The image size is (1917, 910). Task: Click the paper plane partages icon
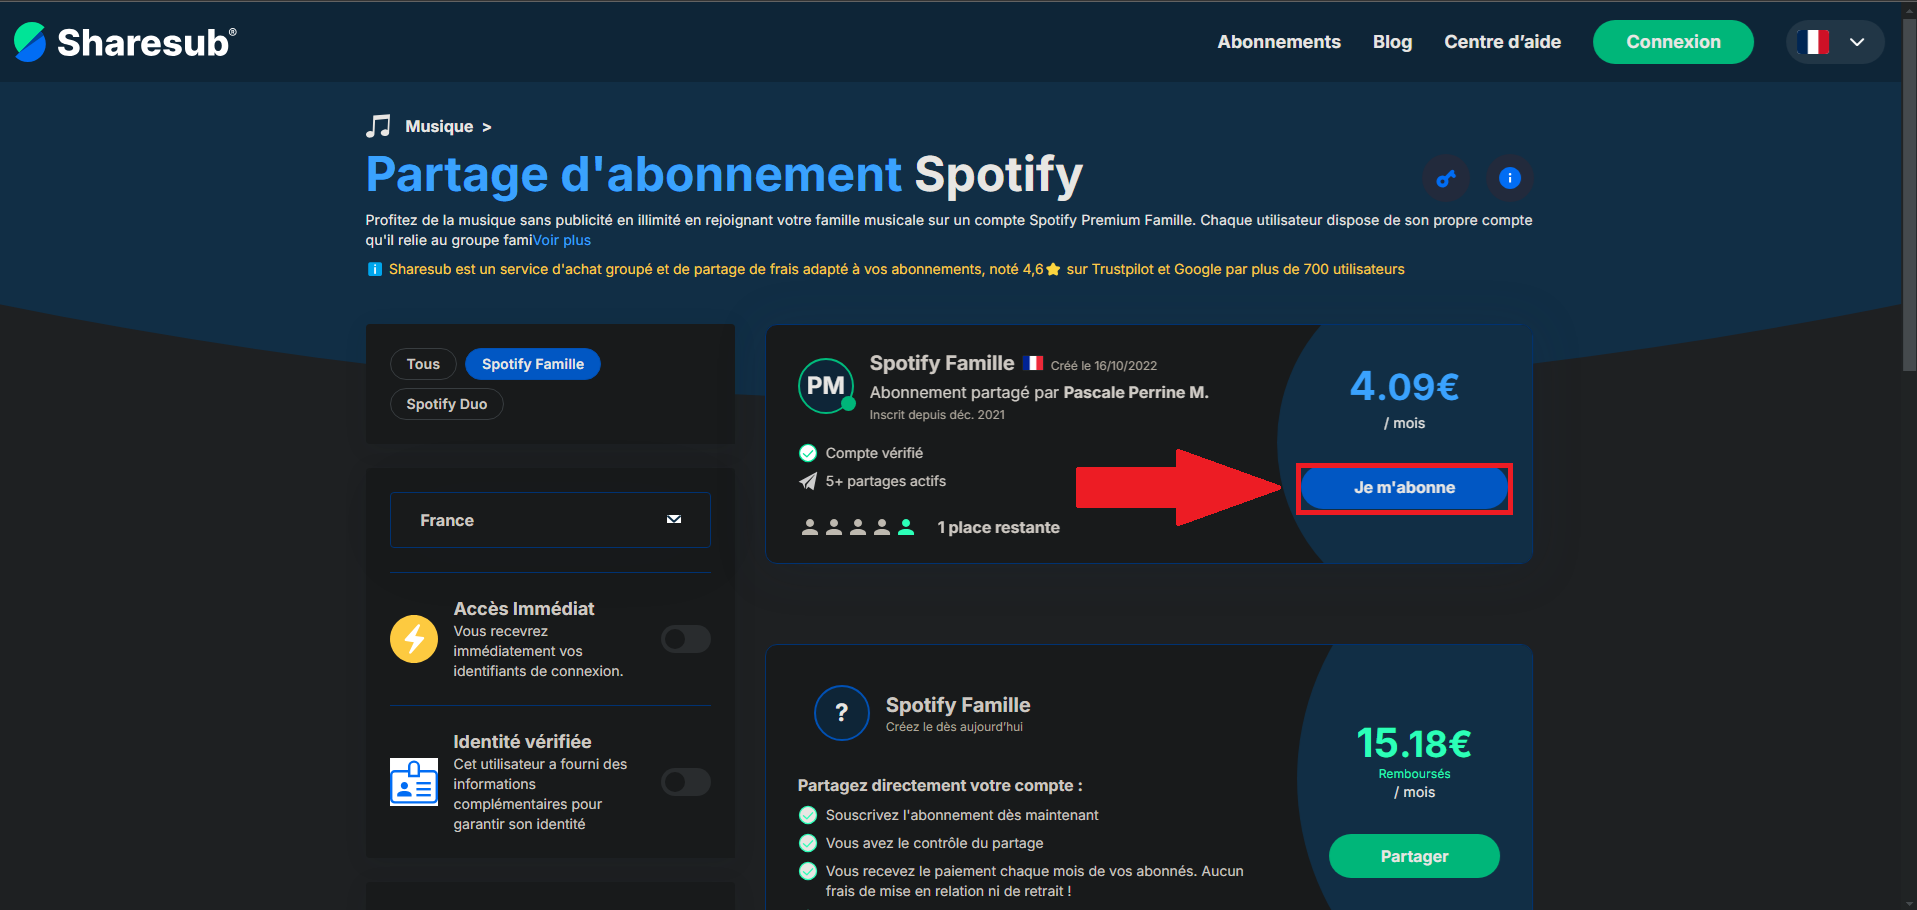click(808, 481)
